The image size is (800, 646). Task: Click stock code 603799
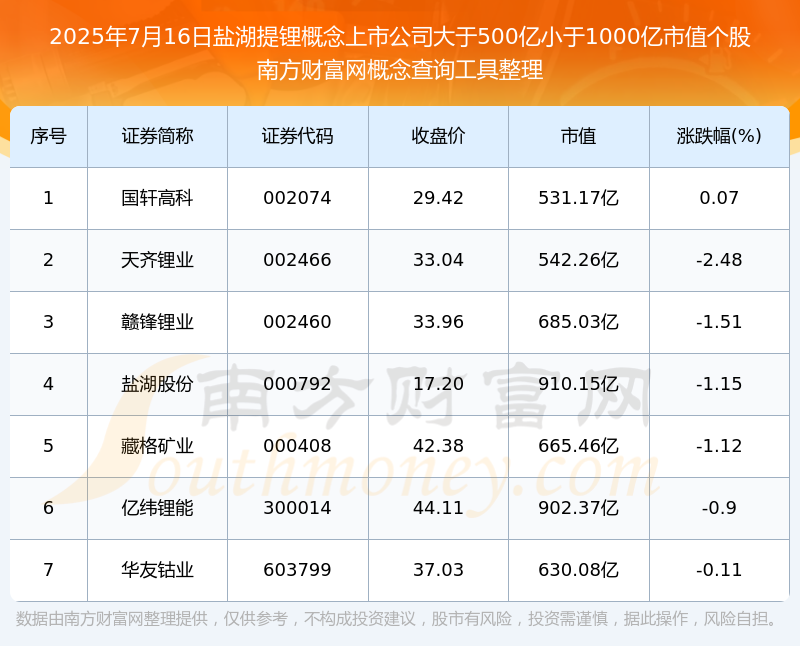297,569
